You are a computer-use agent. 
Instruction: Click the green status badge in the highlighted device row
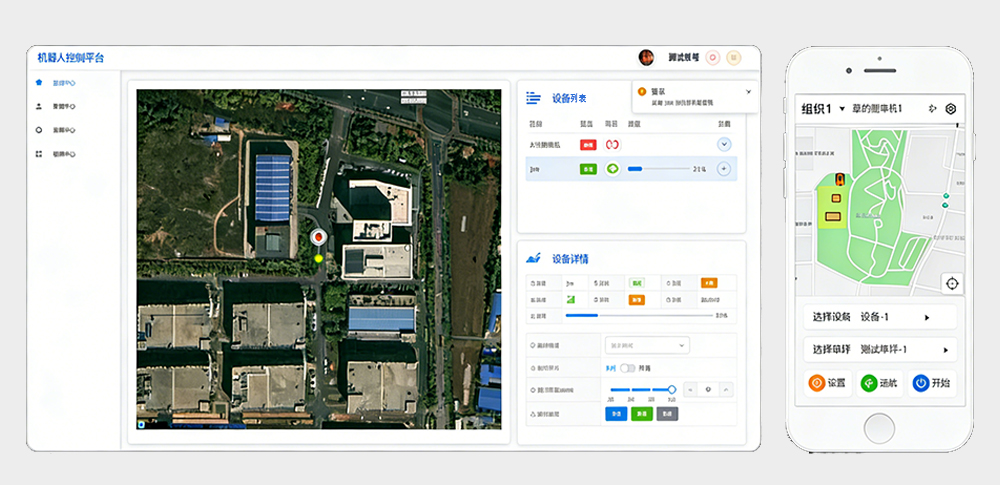(x=588, y=169)
